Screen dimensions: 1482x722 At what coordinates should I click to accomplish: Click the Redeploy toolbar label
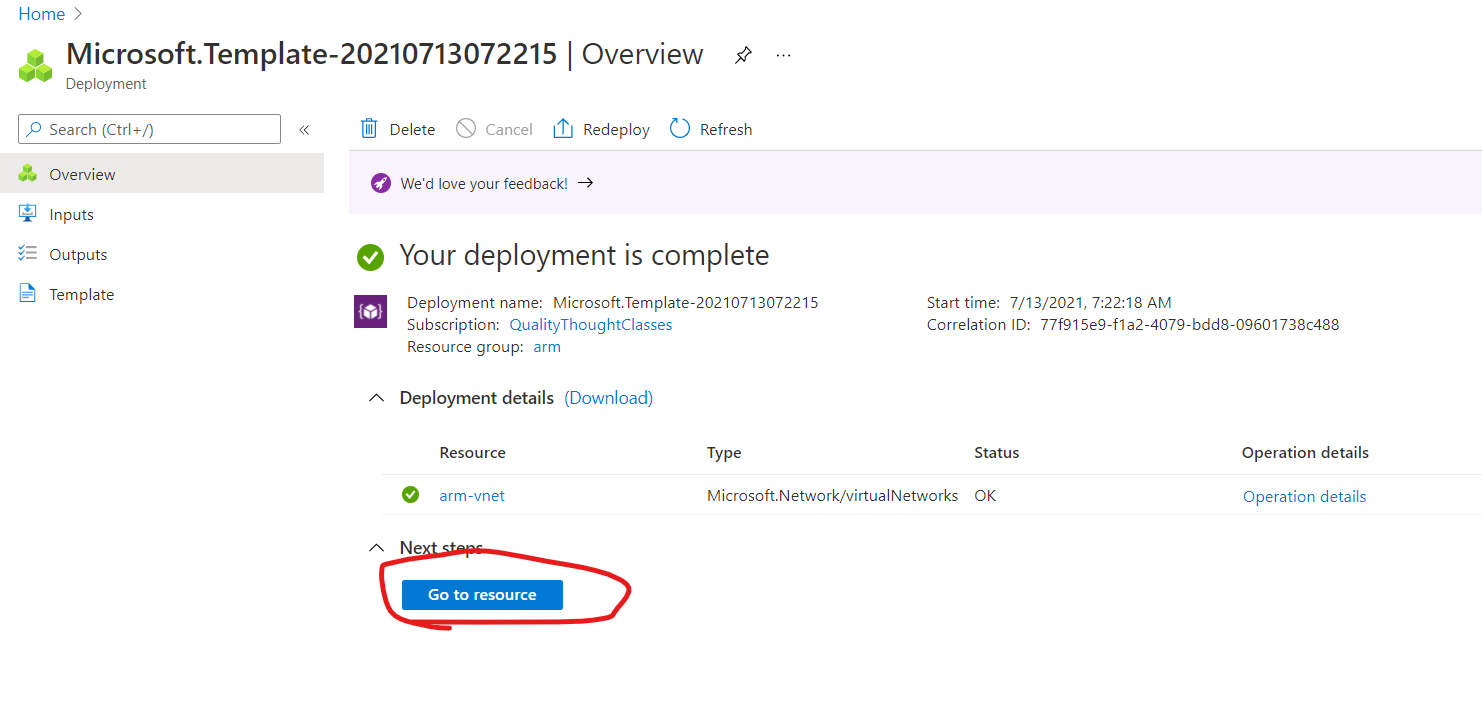616,130
